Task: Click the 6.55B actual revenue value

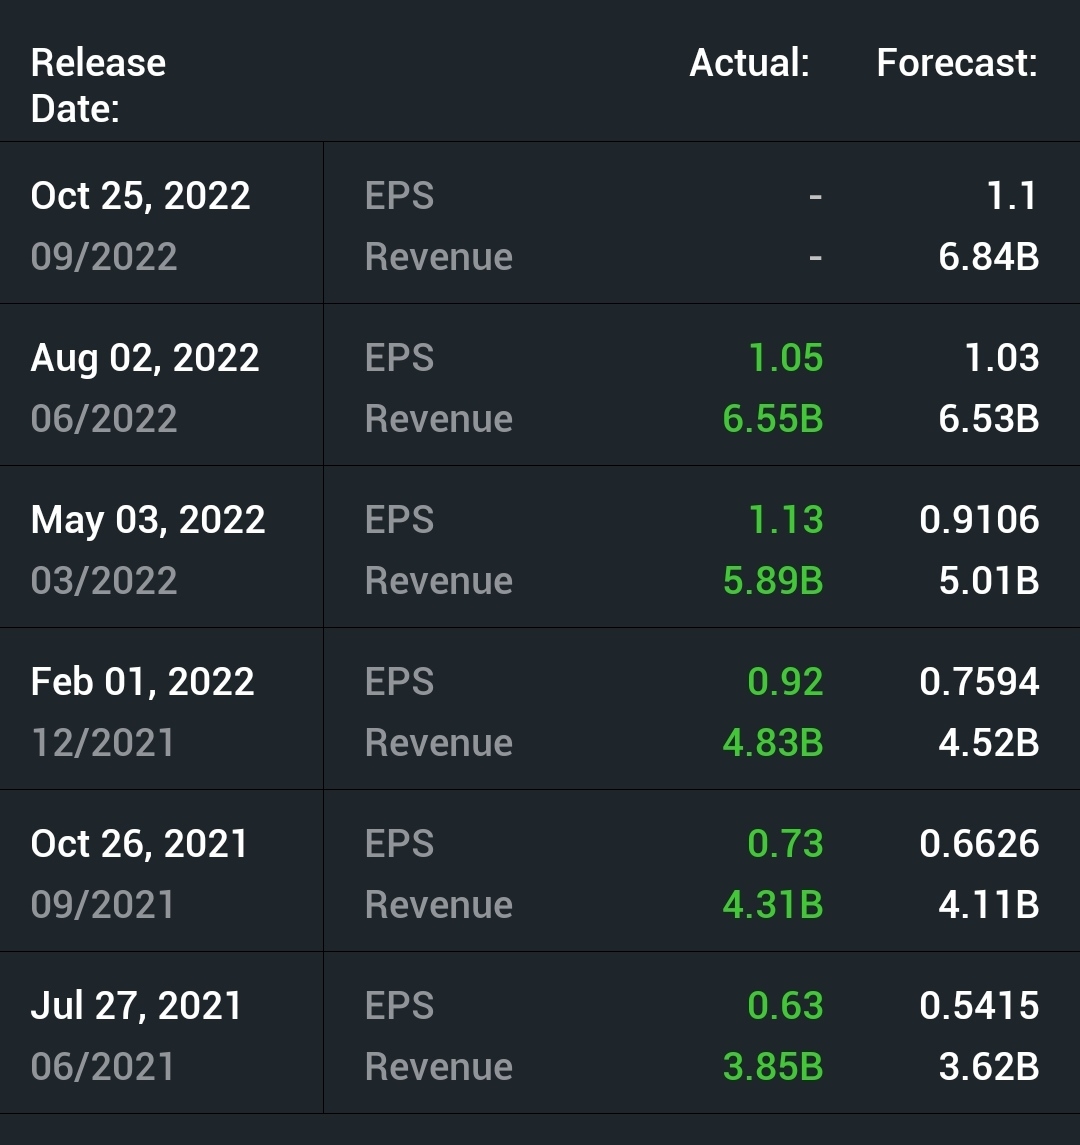Action: 773,419
